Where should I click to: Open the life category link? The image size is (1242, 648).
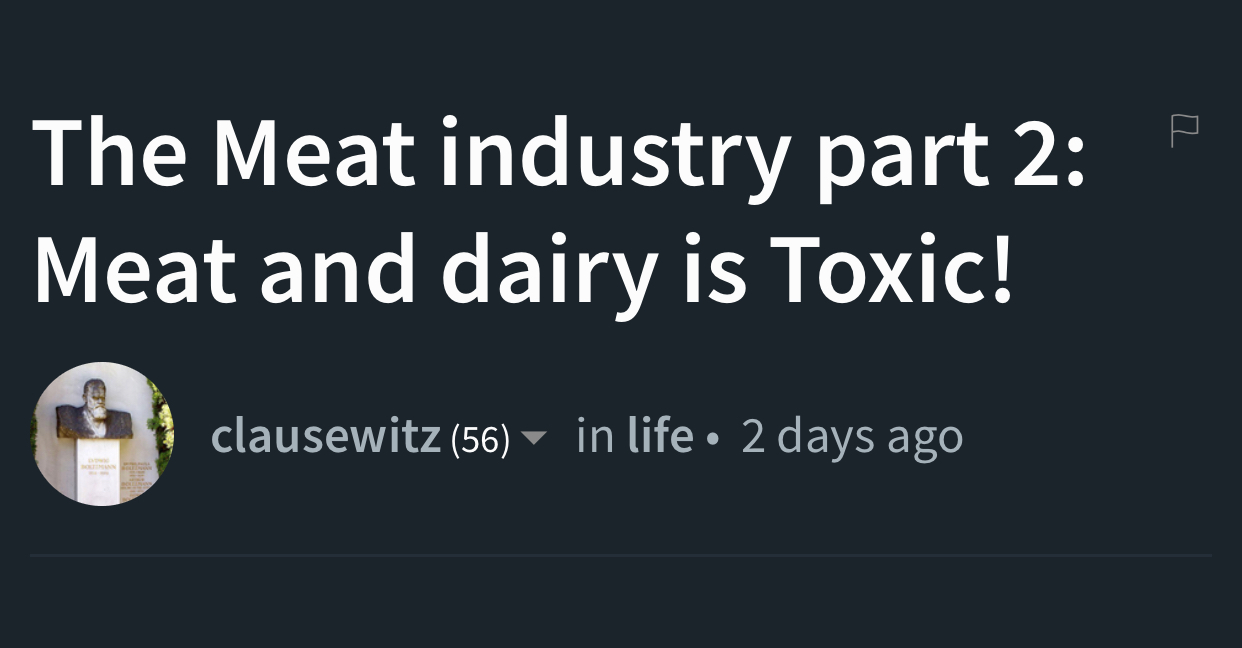tap(660, 436)
